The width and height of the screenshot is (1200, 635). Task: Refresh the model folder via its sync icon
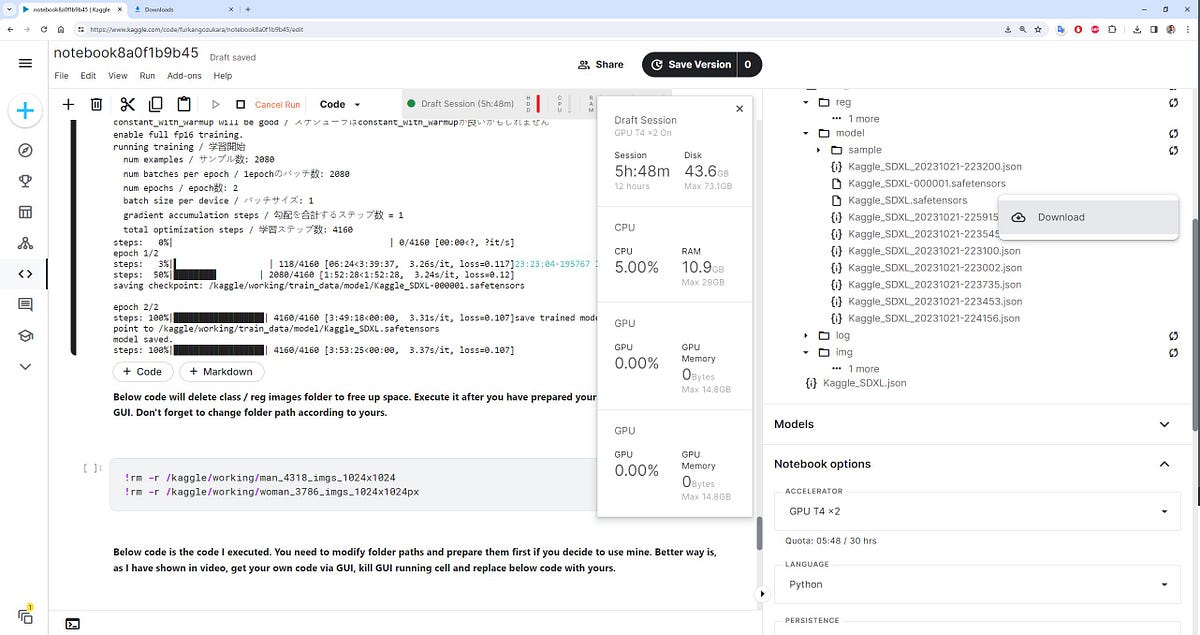(x=1172, y=132)
